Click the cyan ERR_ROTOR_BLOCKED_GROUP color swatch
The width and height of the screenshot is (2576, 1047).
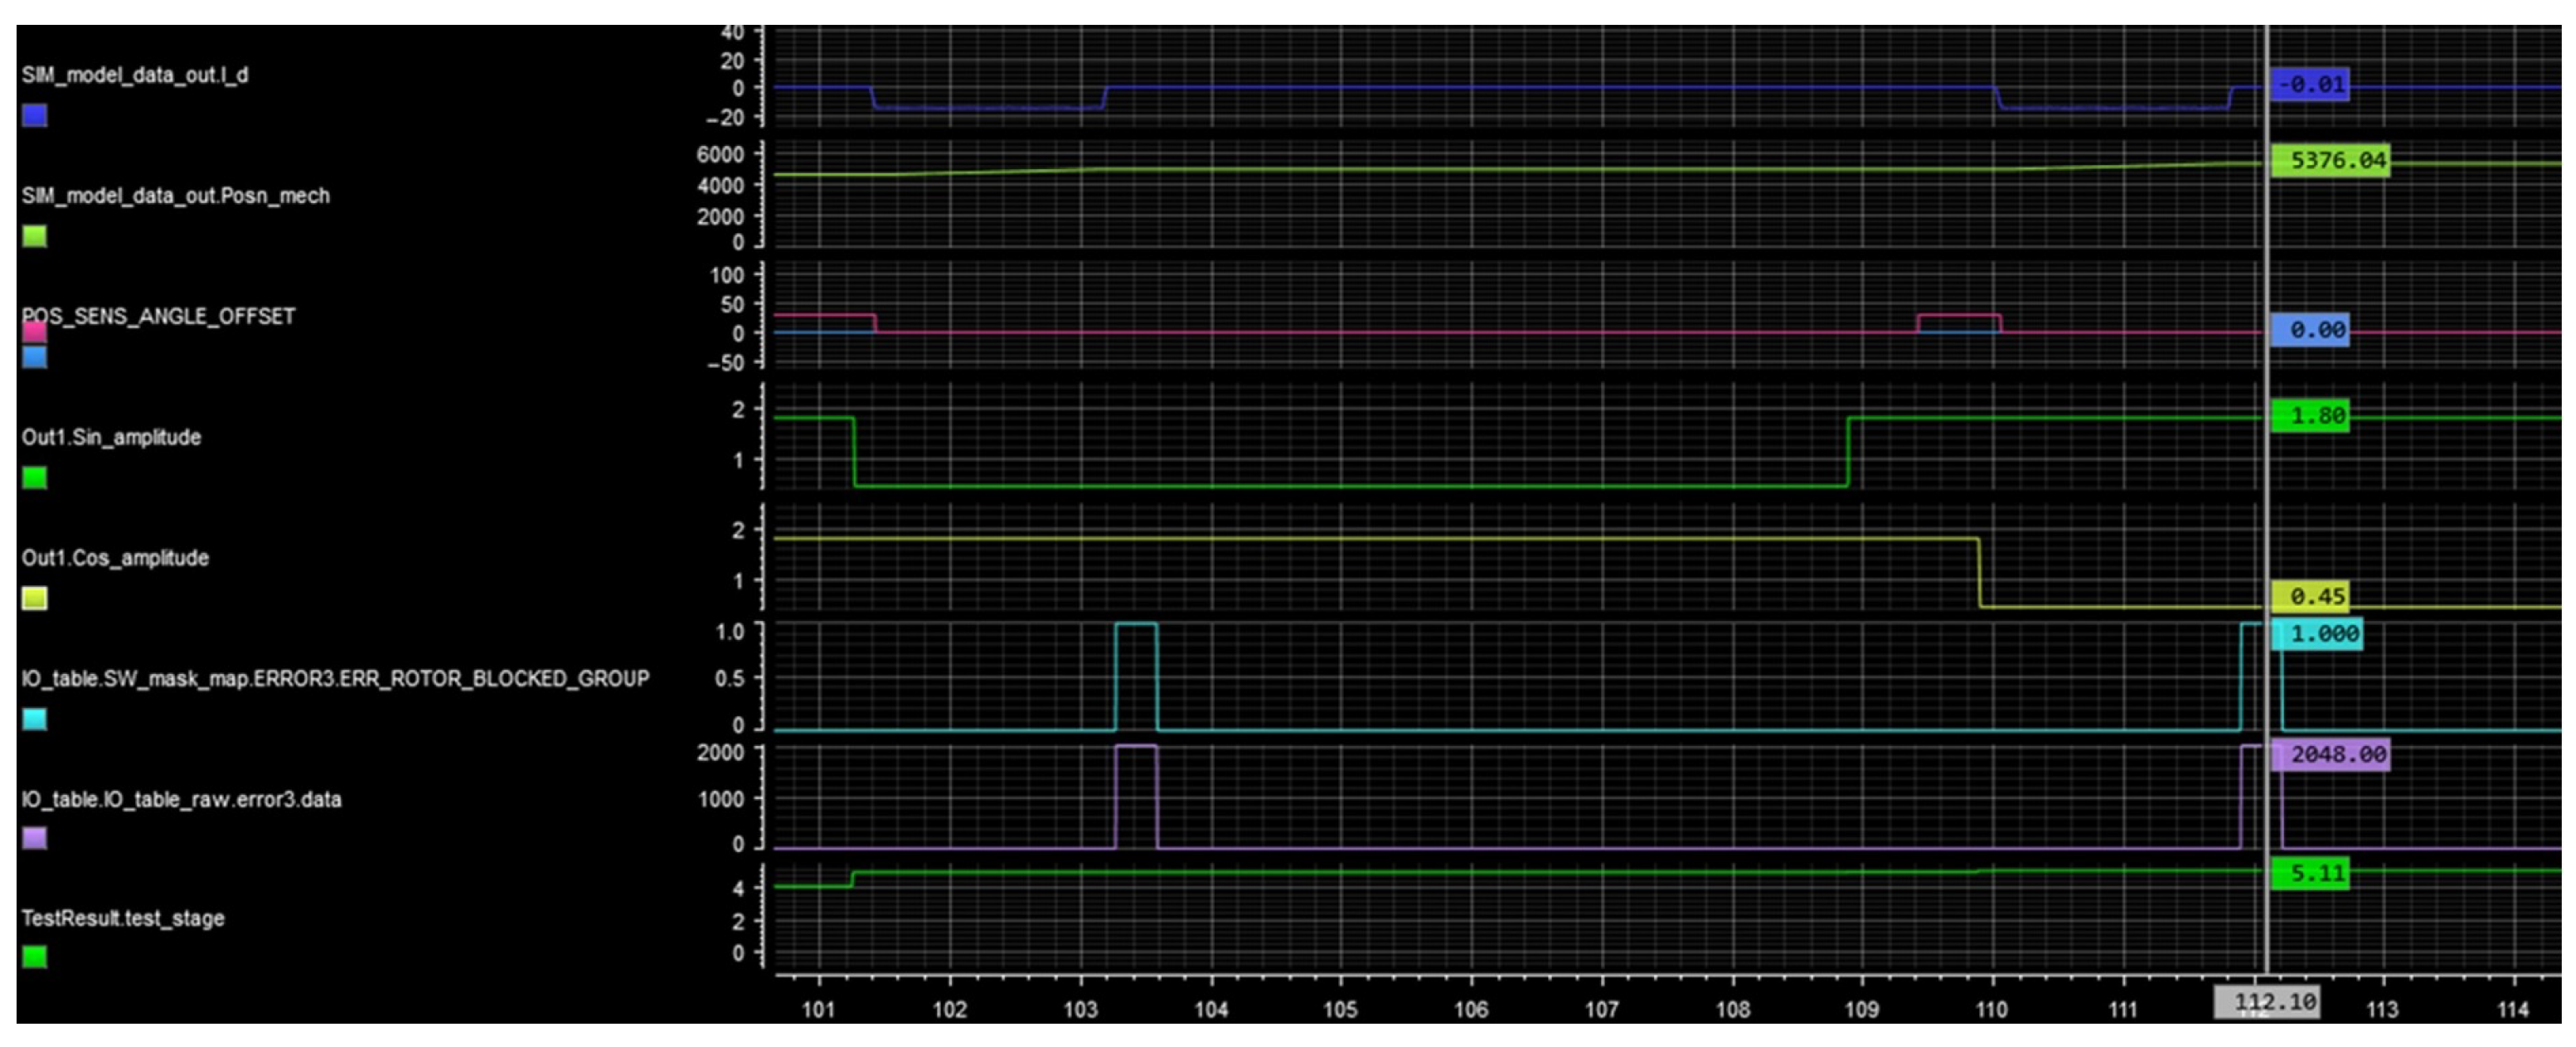click(35, 719)
